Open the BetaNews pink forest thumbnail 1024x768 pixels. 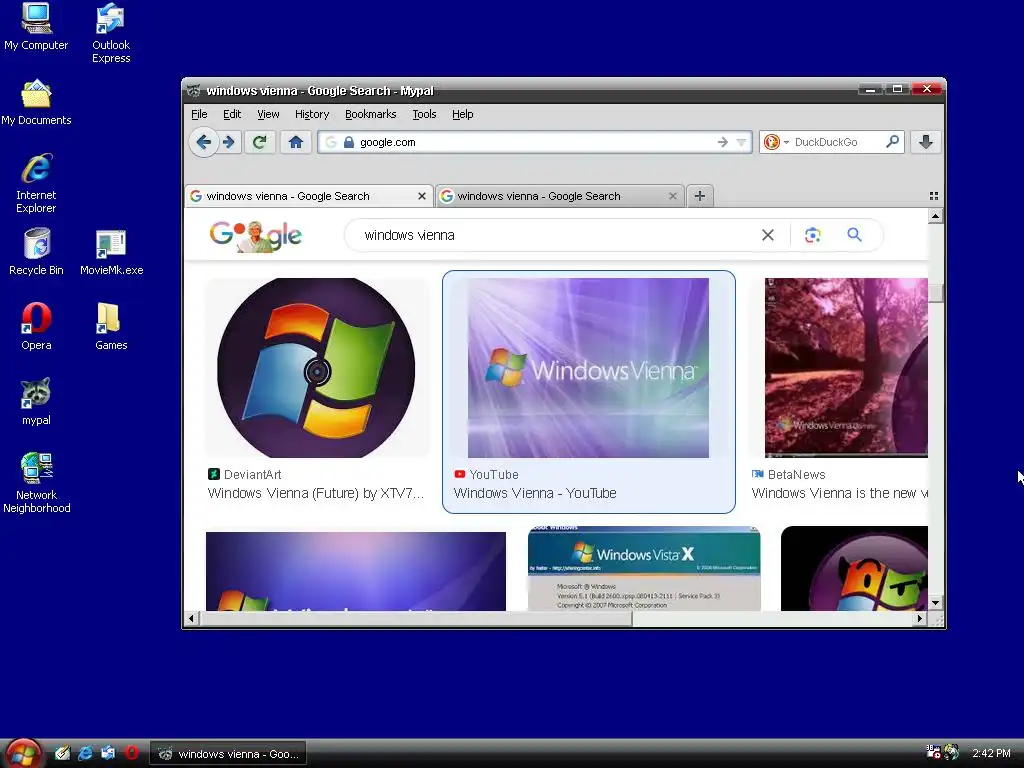[x=846, y=368]
